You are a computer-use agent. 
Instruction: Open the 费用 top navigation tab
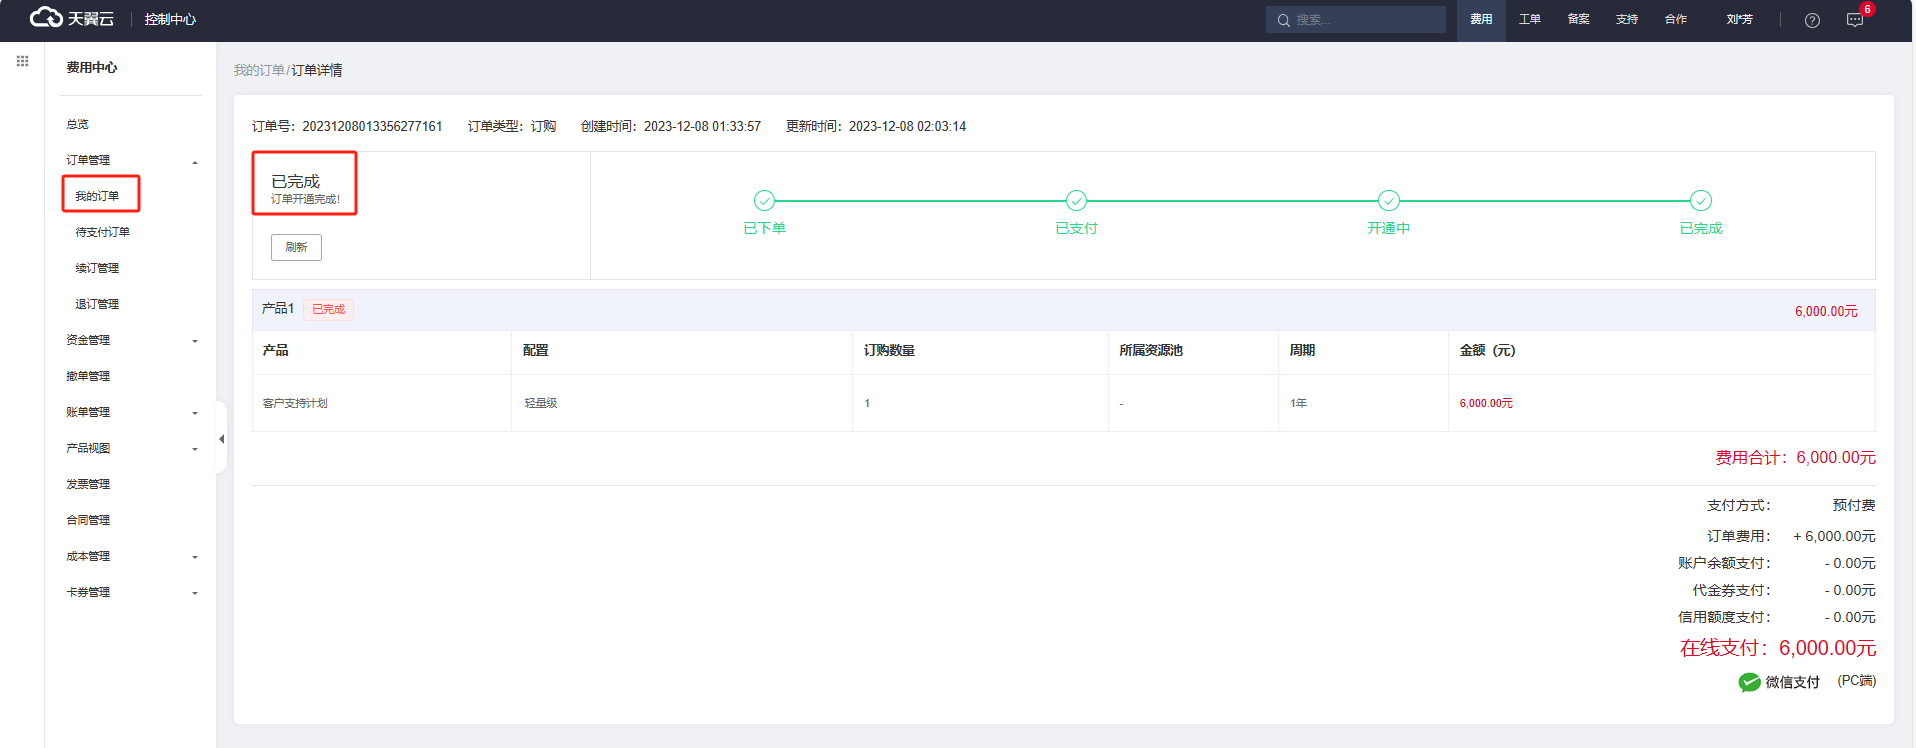[x=1481, y=20]
